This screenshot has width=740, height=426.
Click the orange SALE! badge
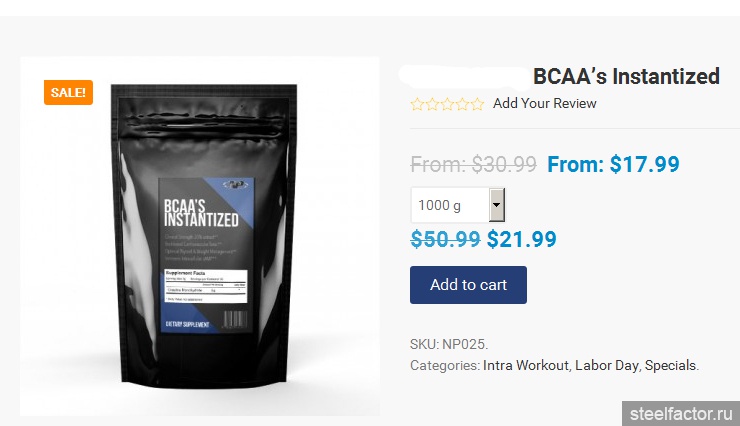(x=68, y=92)
